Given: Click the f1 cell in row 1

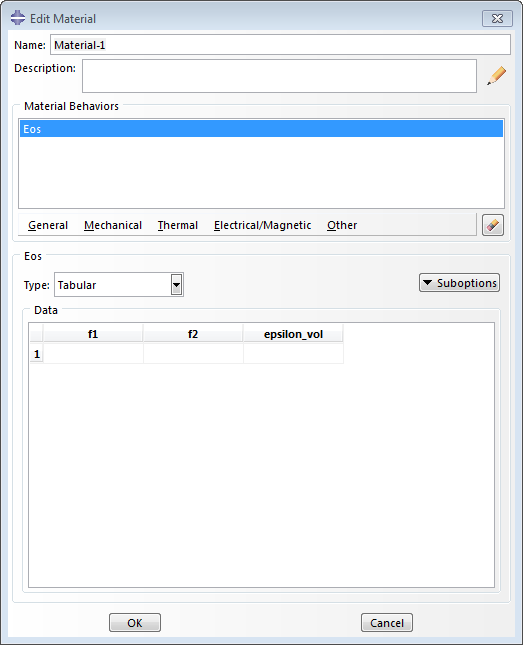Looking at the screenshot, I should coord(93,354).
